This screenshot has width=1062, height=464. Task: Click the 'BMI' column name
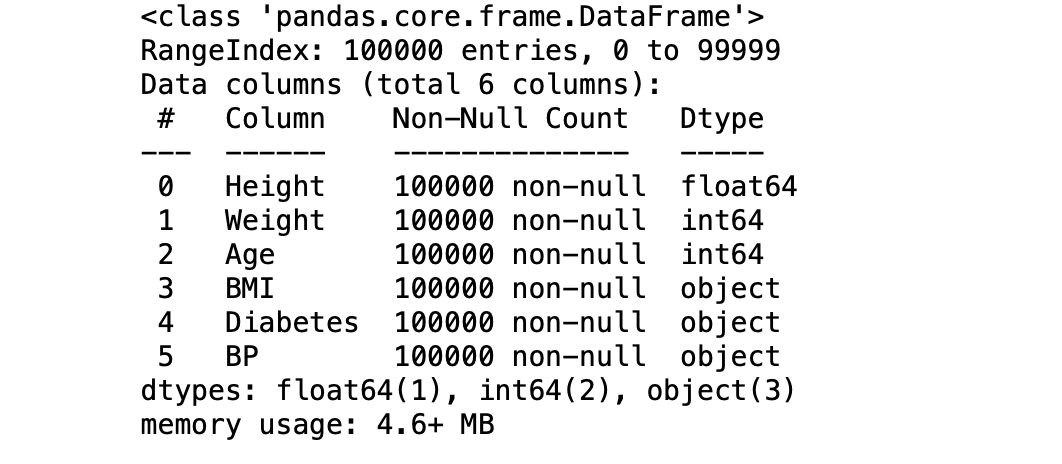point(250,289)
